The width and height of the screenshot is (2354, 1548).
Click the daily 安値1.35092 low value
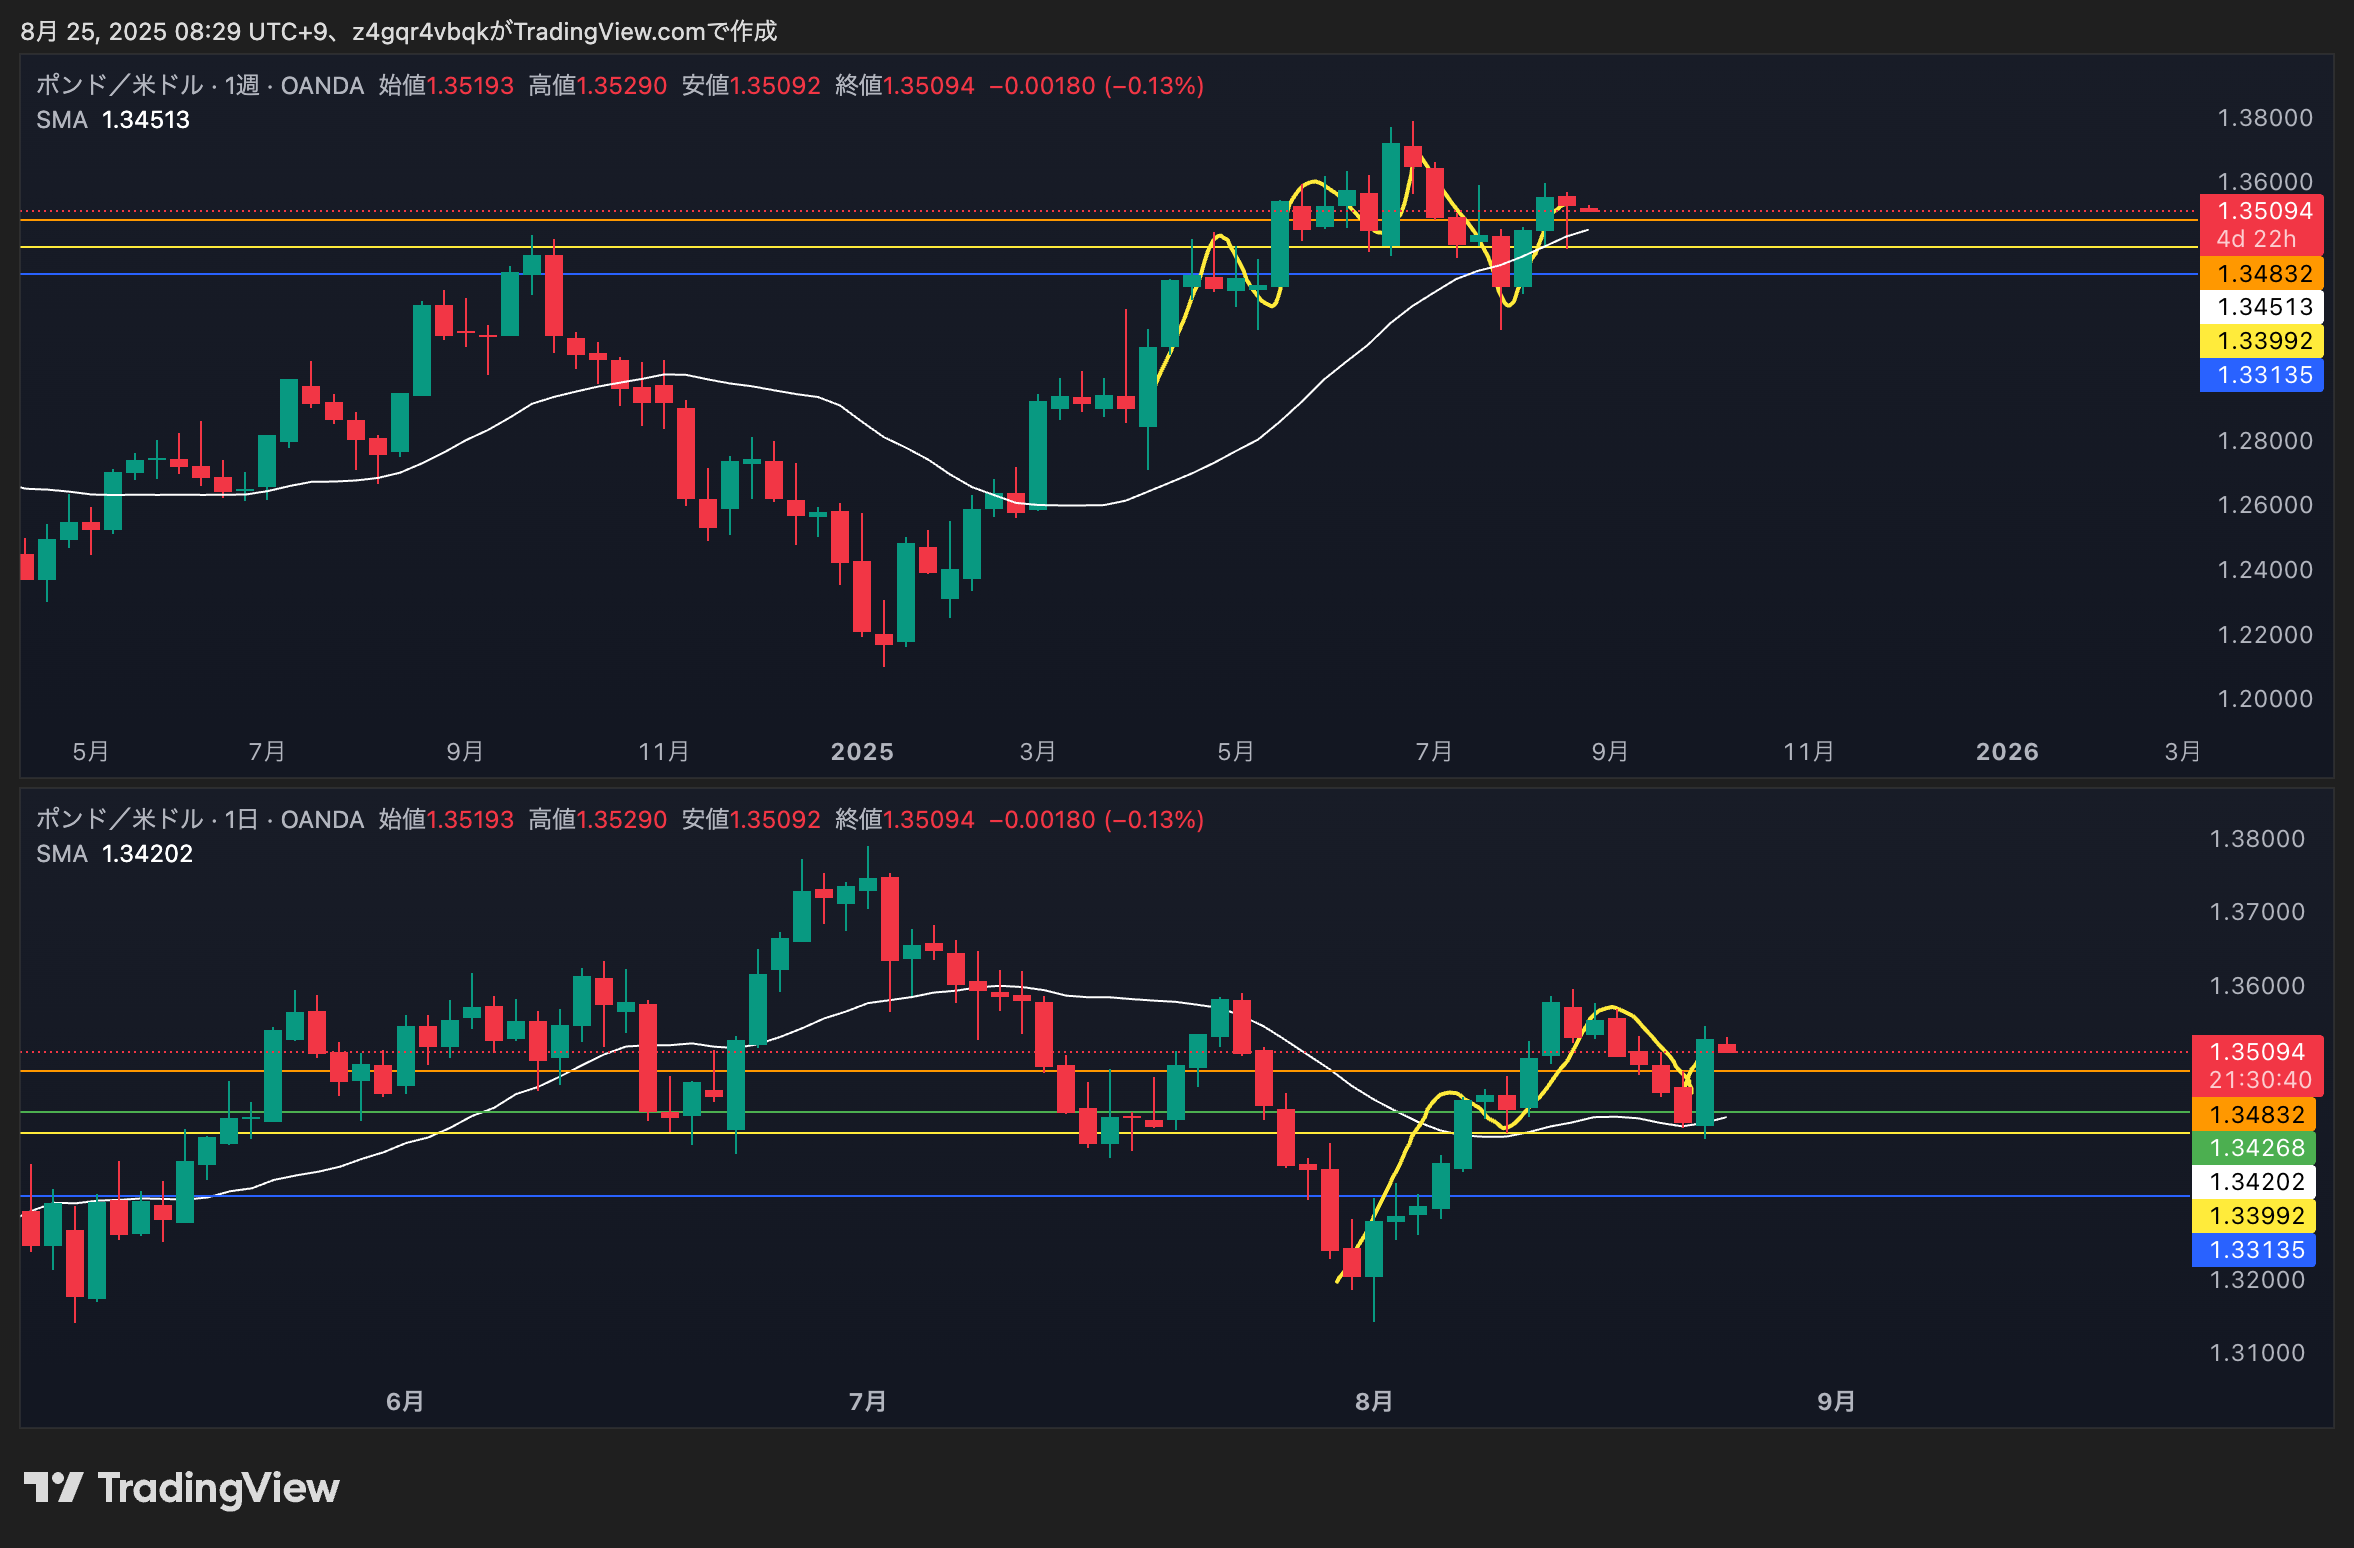tap(751, 820)
